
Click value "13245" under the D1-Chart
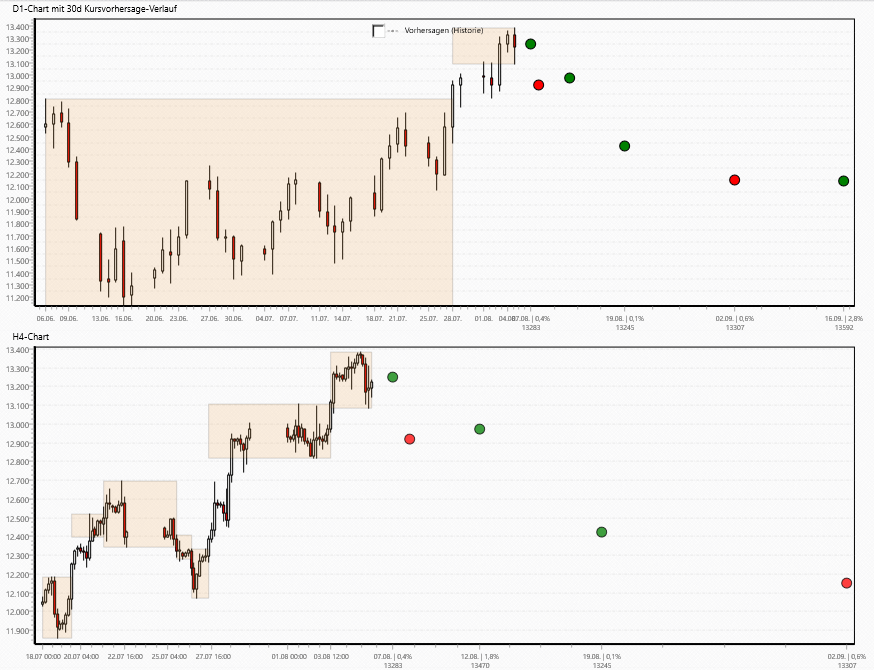[625, 328]
